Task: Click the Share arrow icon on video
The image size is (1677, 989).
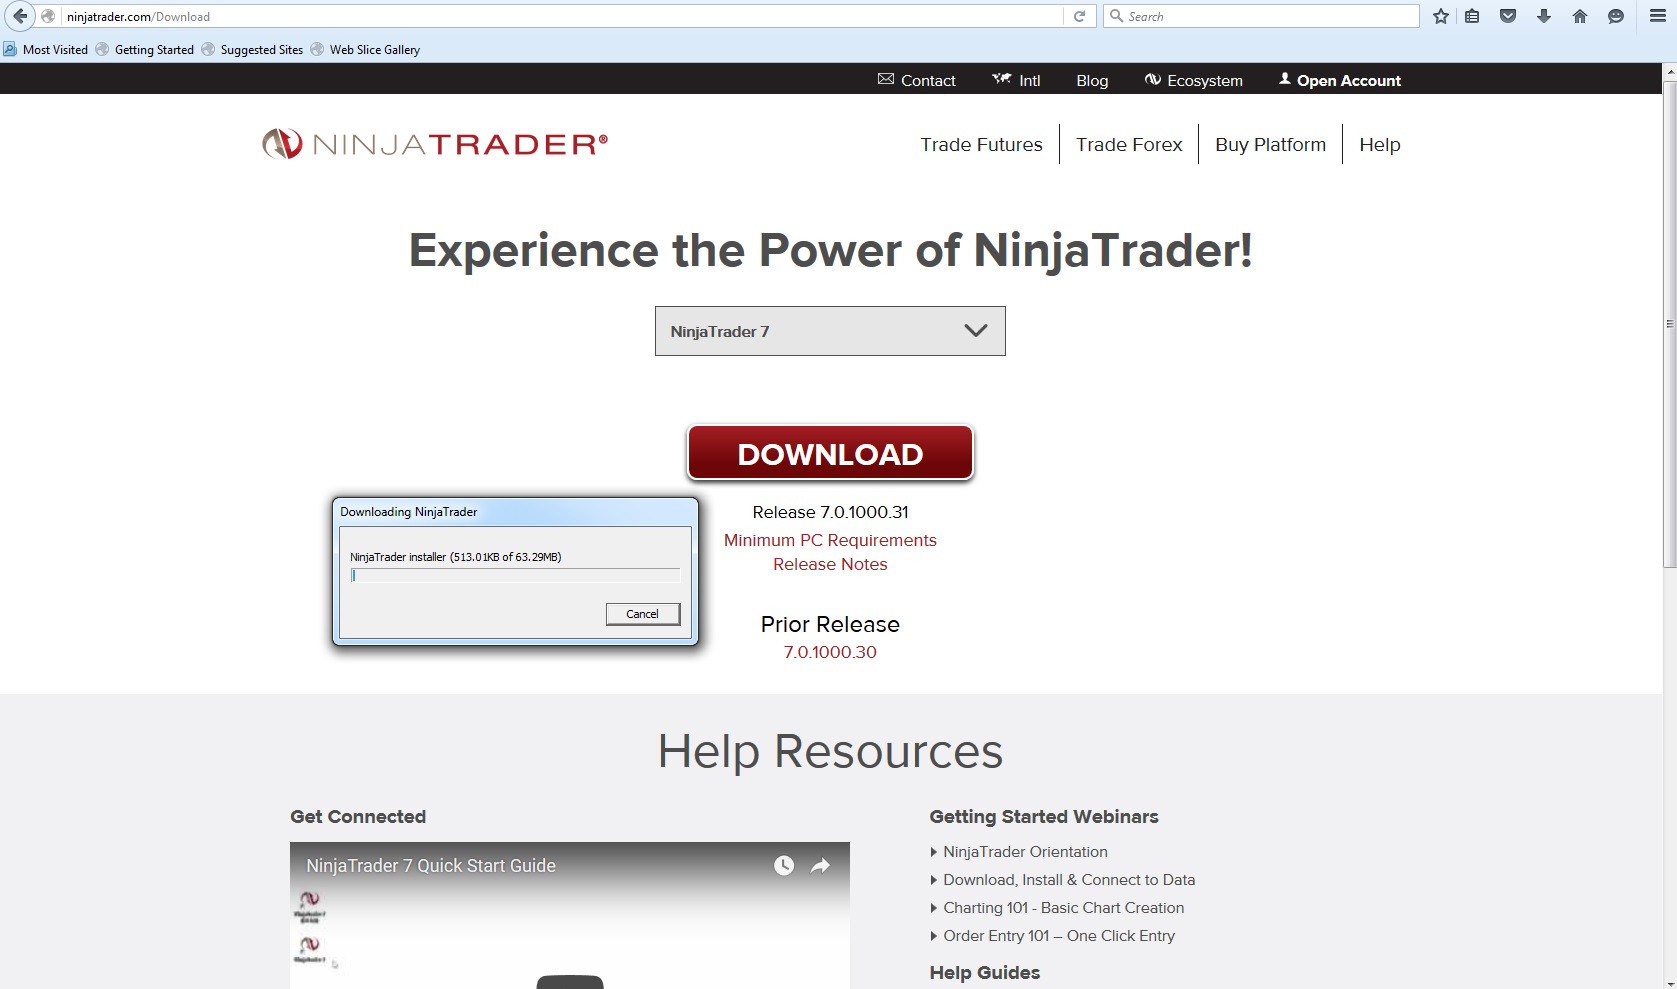Action: (x=820, y=866)
